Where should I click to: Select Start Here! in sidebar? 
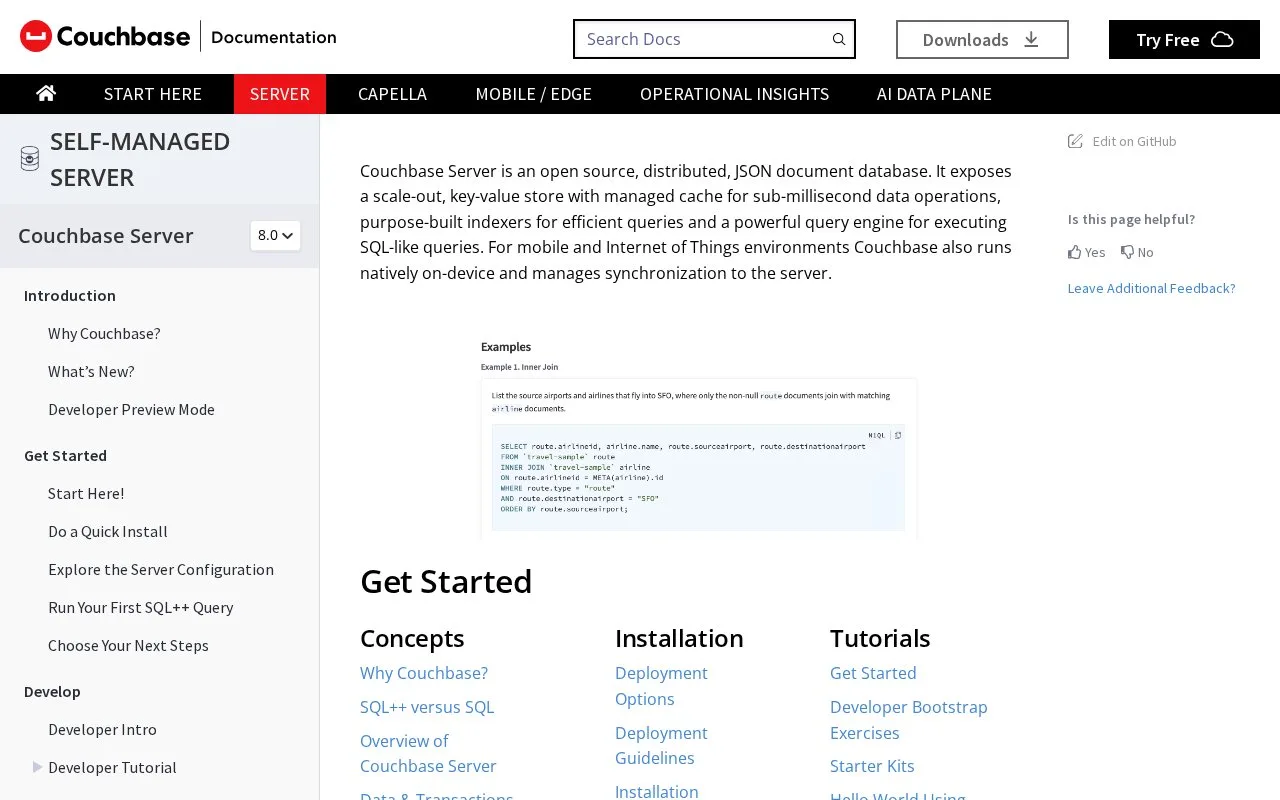pos(86,493)
